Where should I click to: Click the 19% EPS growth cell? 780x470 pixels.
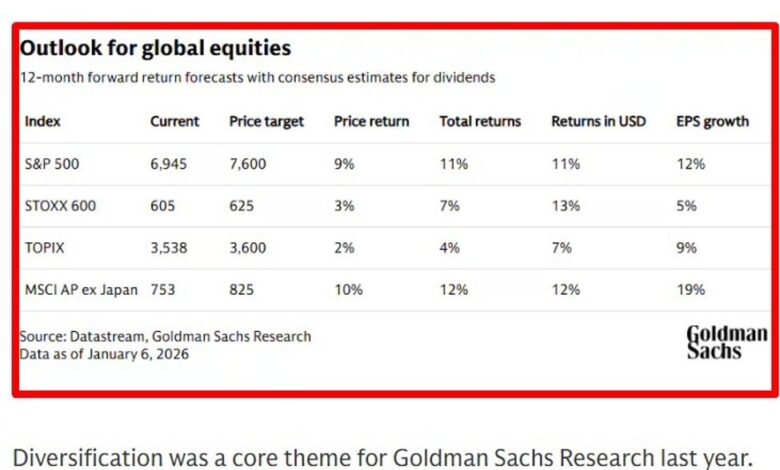coord(691,290)
